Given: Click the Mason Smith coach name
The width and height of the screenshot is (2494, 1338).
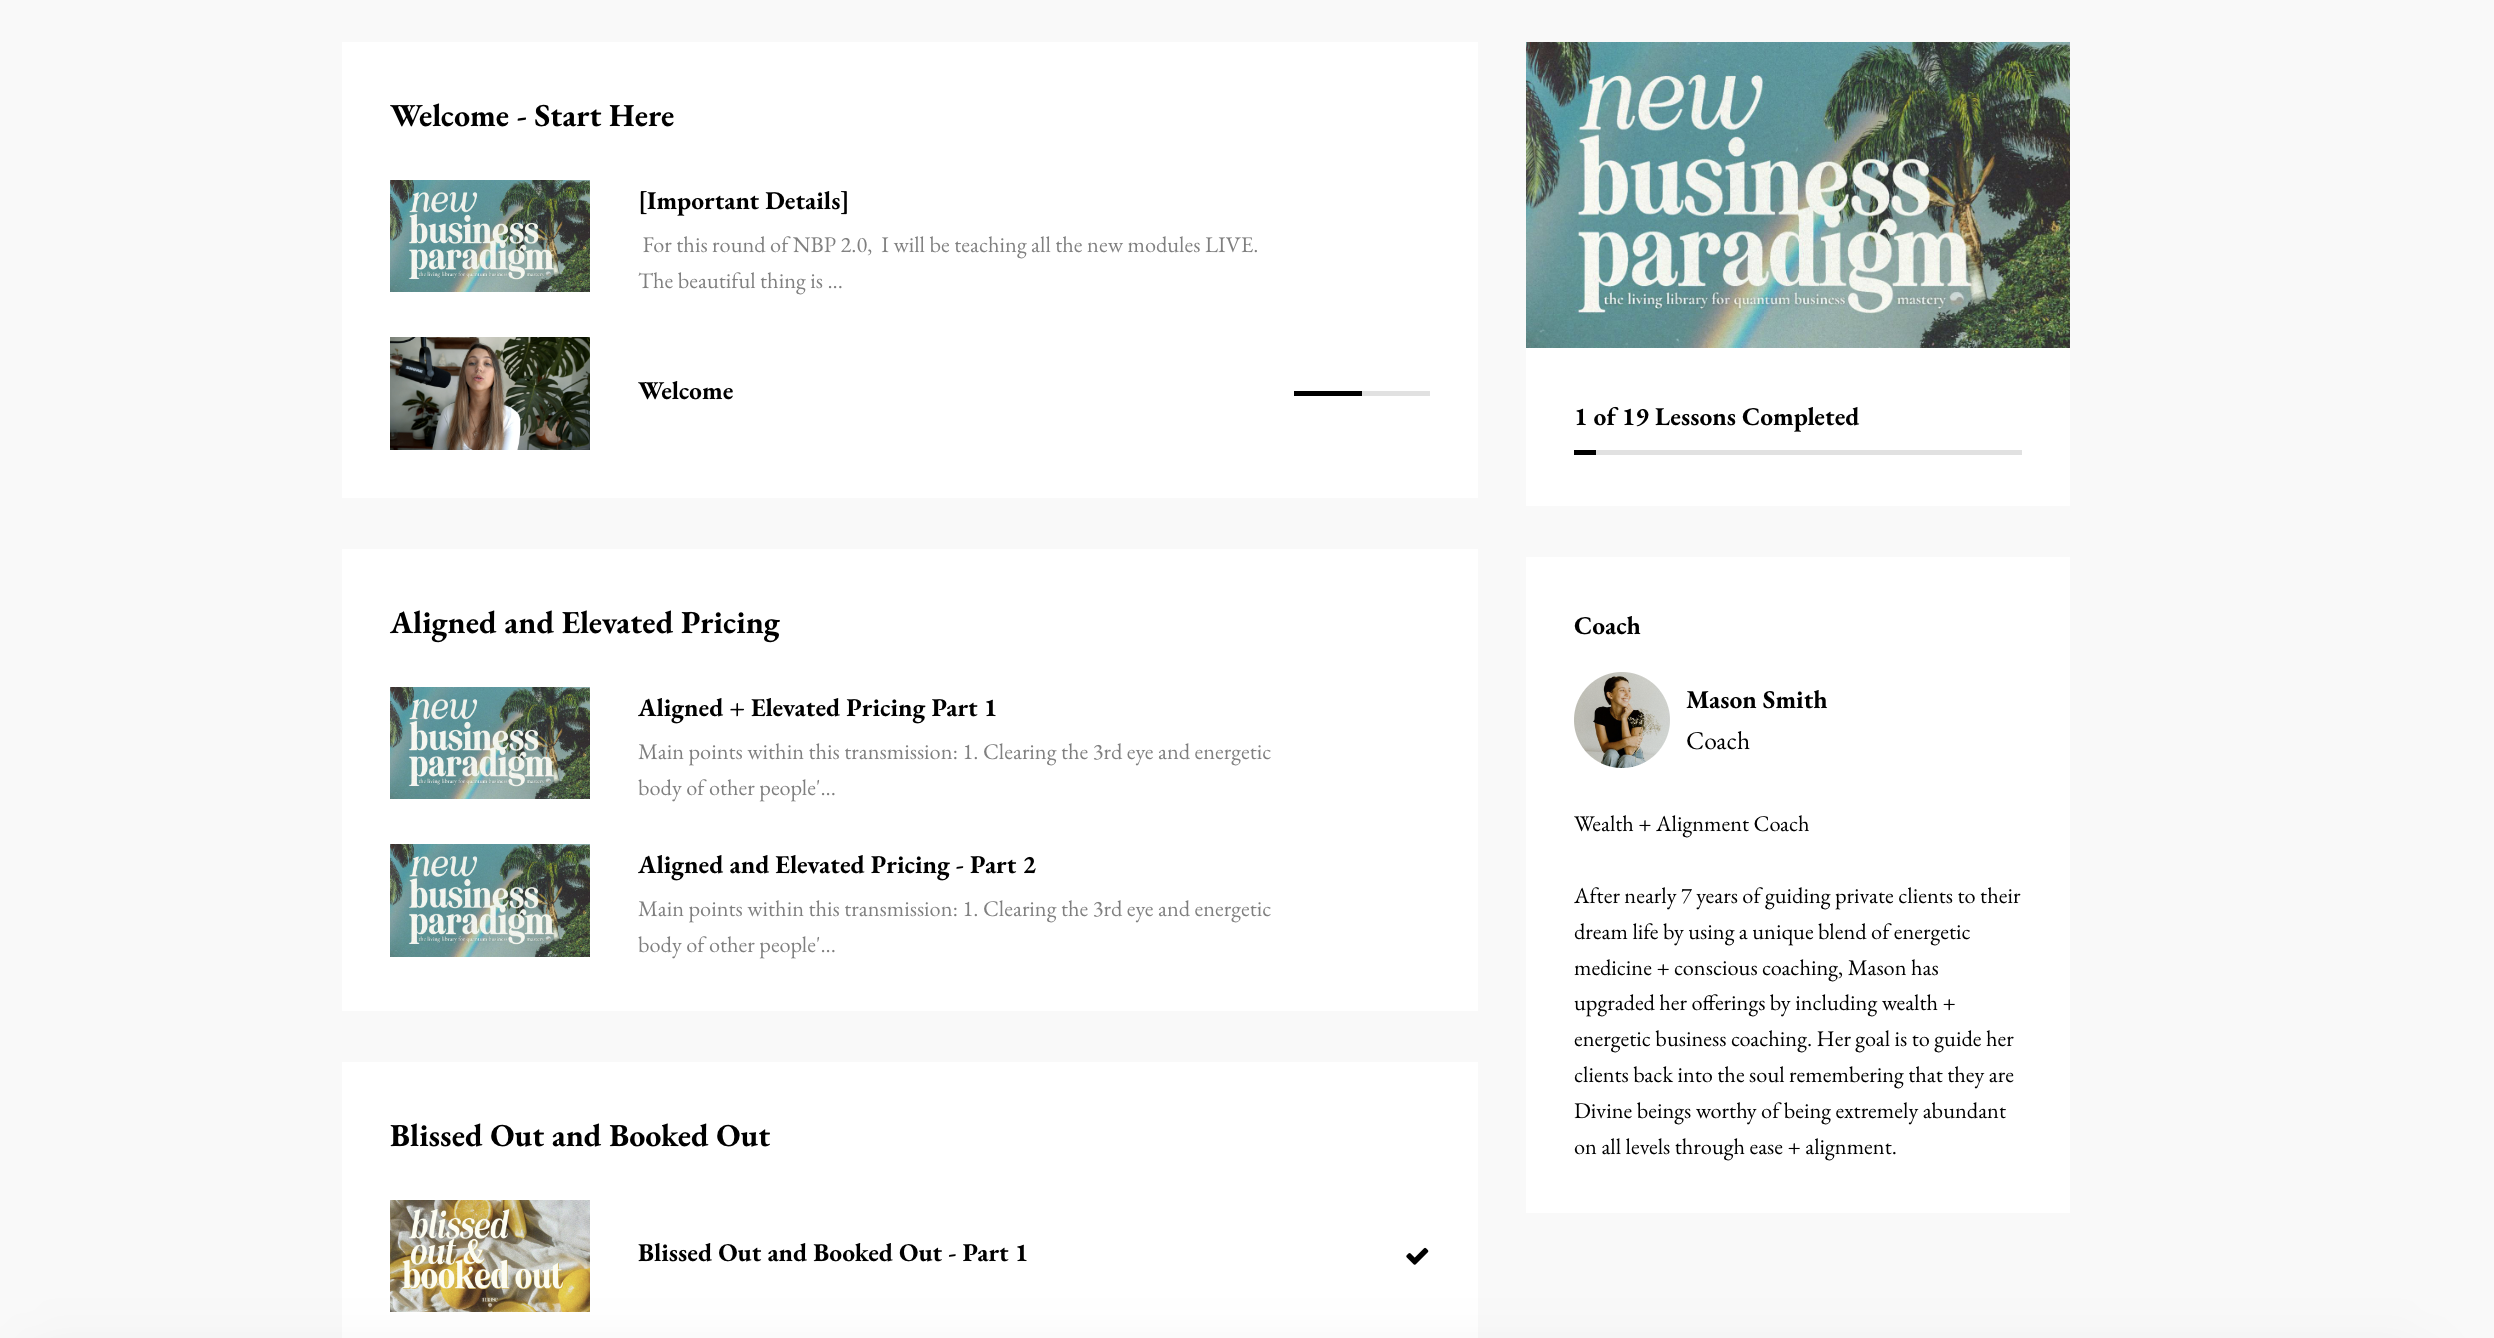Looking at the screenshot, I should click(1756, 700).
